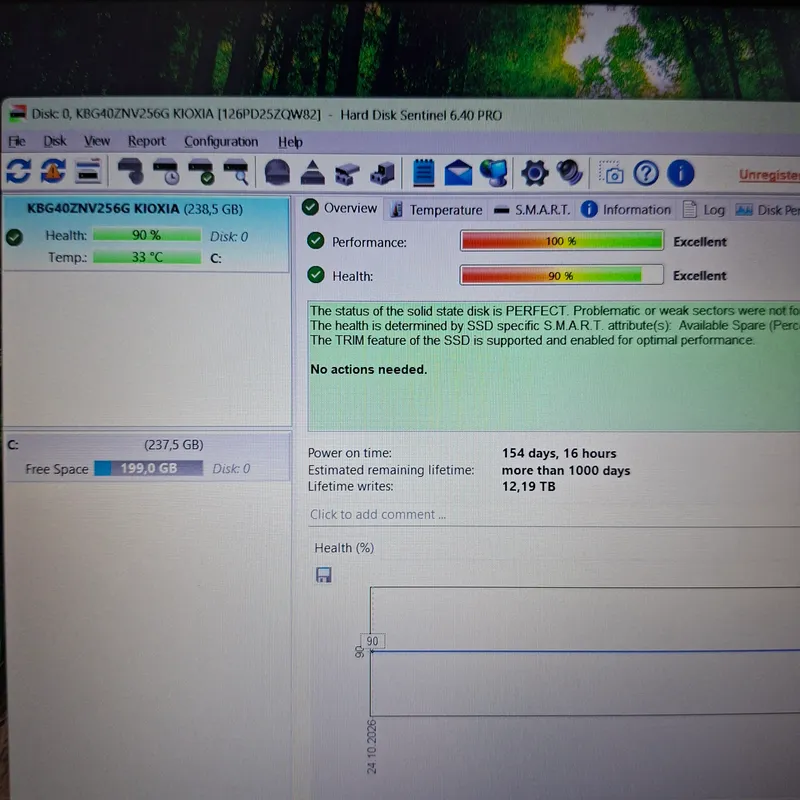
Task: Click the Performance 100 % bar
Action: 561,241
